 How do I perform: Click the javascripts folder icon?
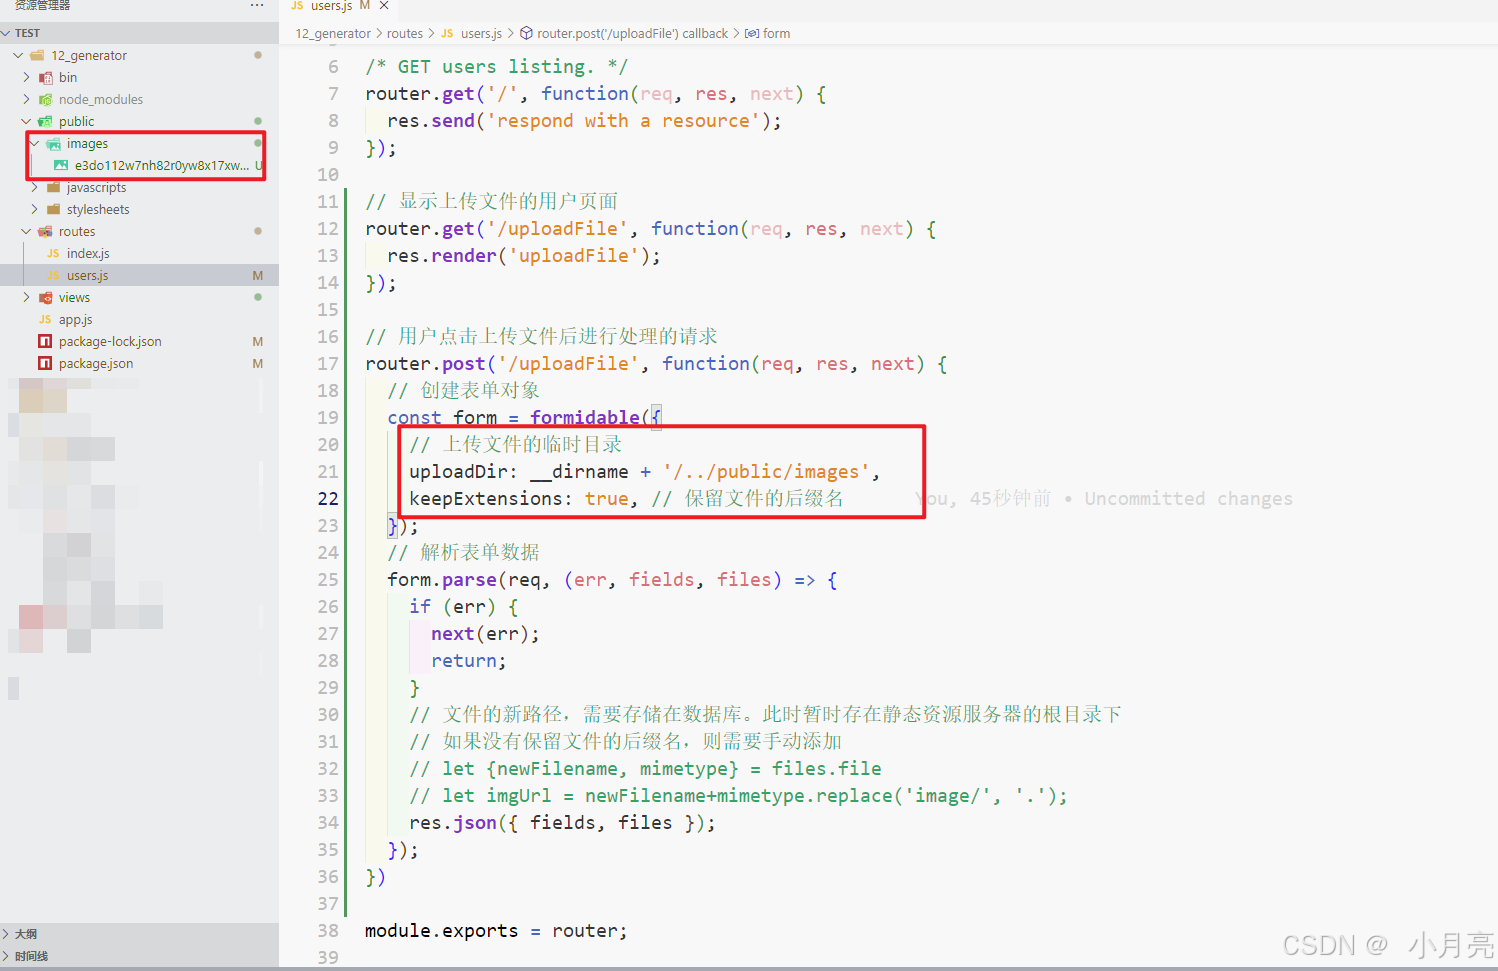click(x=53, y=187)
